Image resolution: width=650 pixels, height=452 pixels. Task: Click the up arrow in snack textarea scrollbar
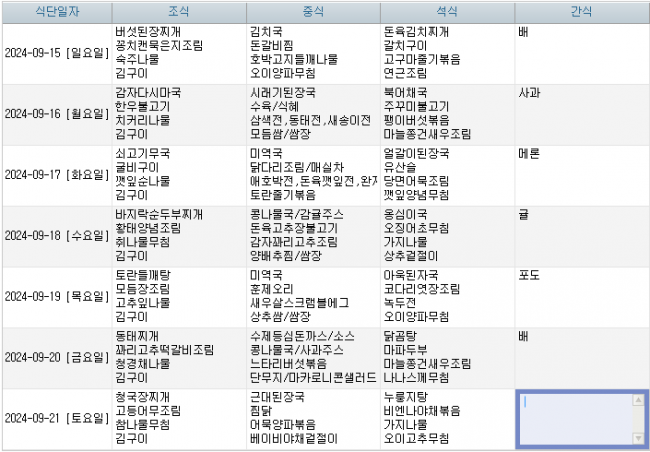(639, 399)
